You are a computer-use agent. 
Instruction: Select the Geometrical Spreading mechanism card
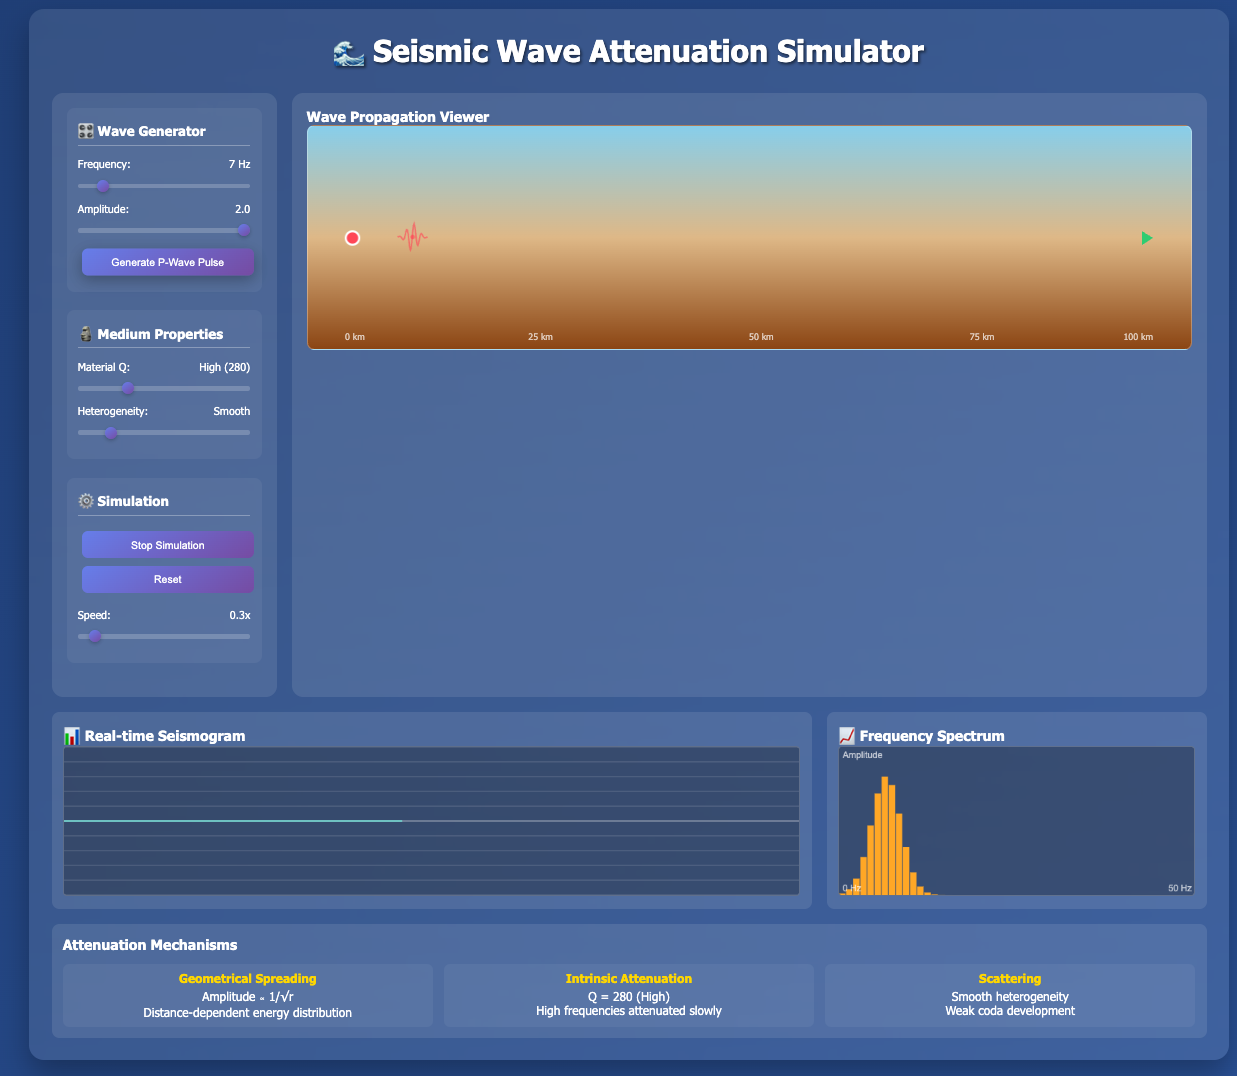click(247, 995)
